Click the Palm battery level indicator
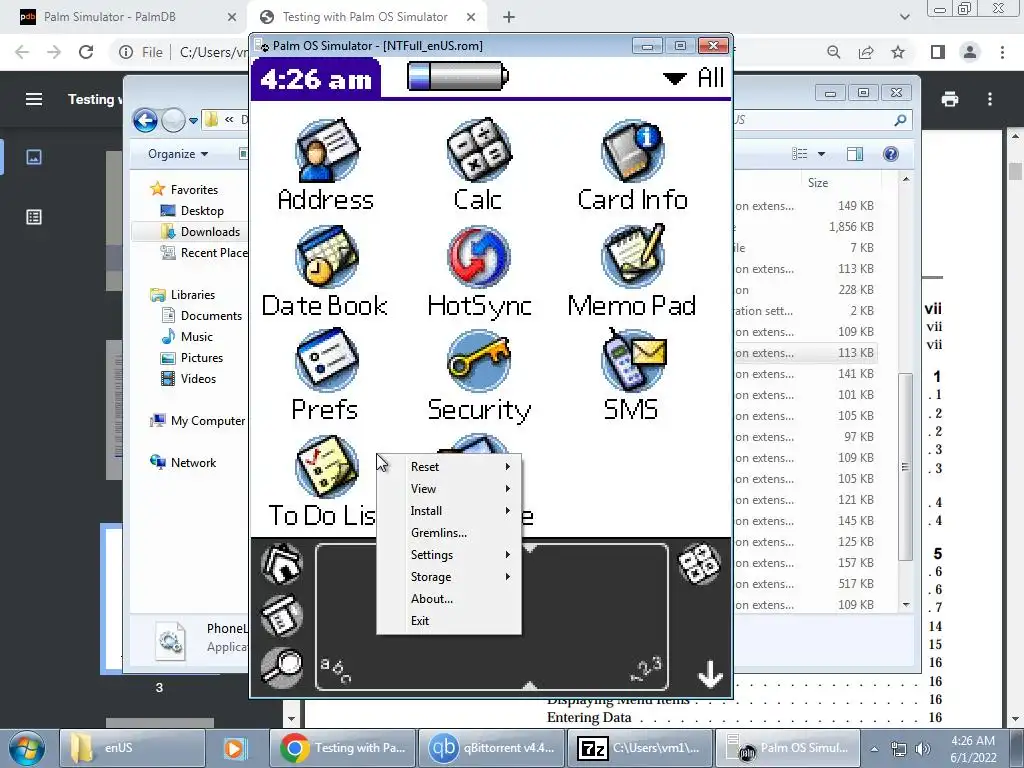This screenshot has width=1024, height=768. [x=457, y=76]
